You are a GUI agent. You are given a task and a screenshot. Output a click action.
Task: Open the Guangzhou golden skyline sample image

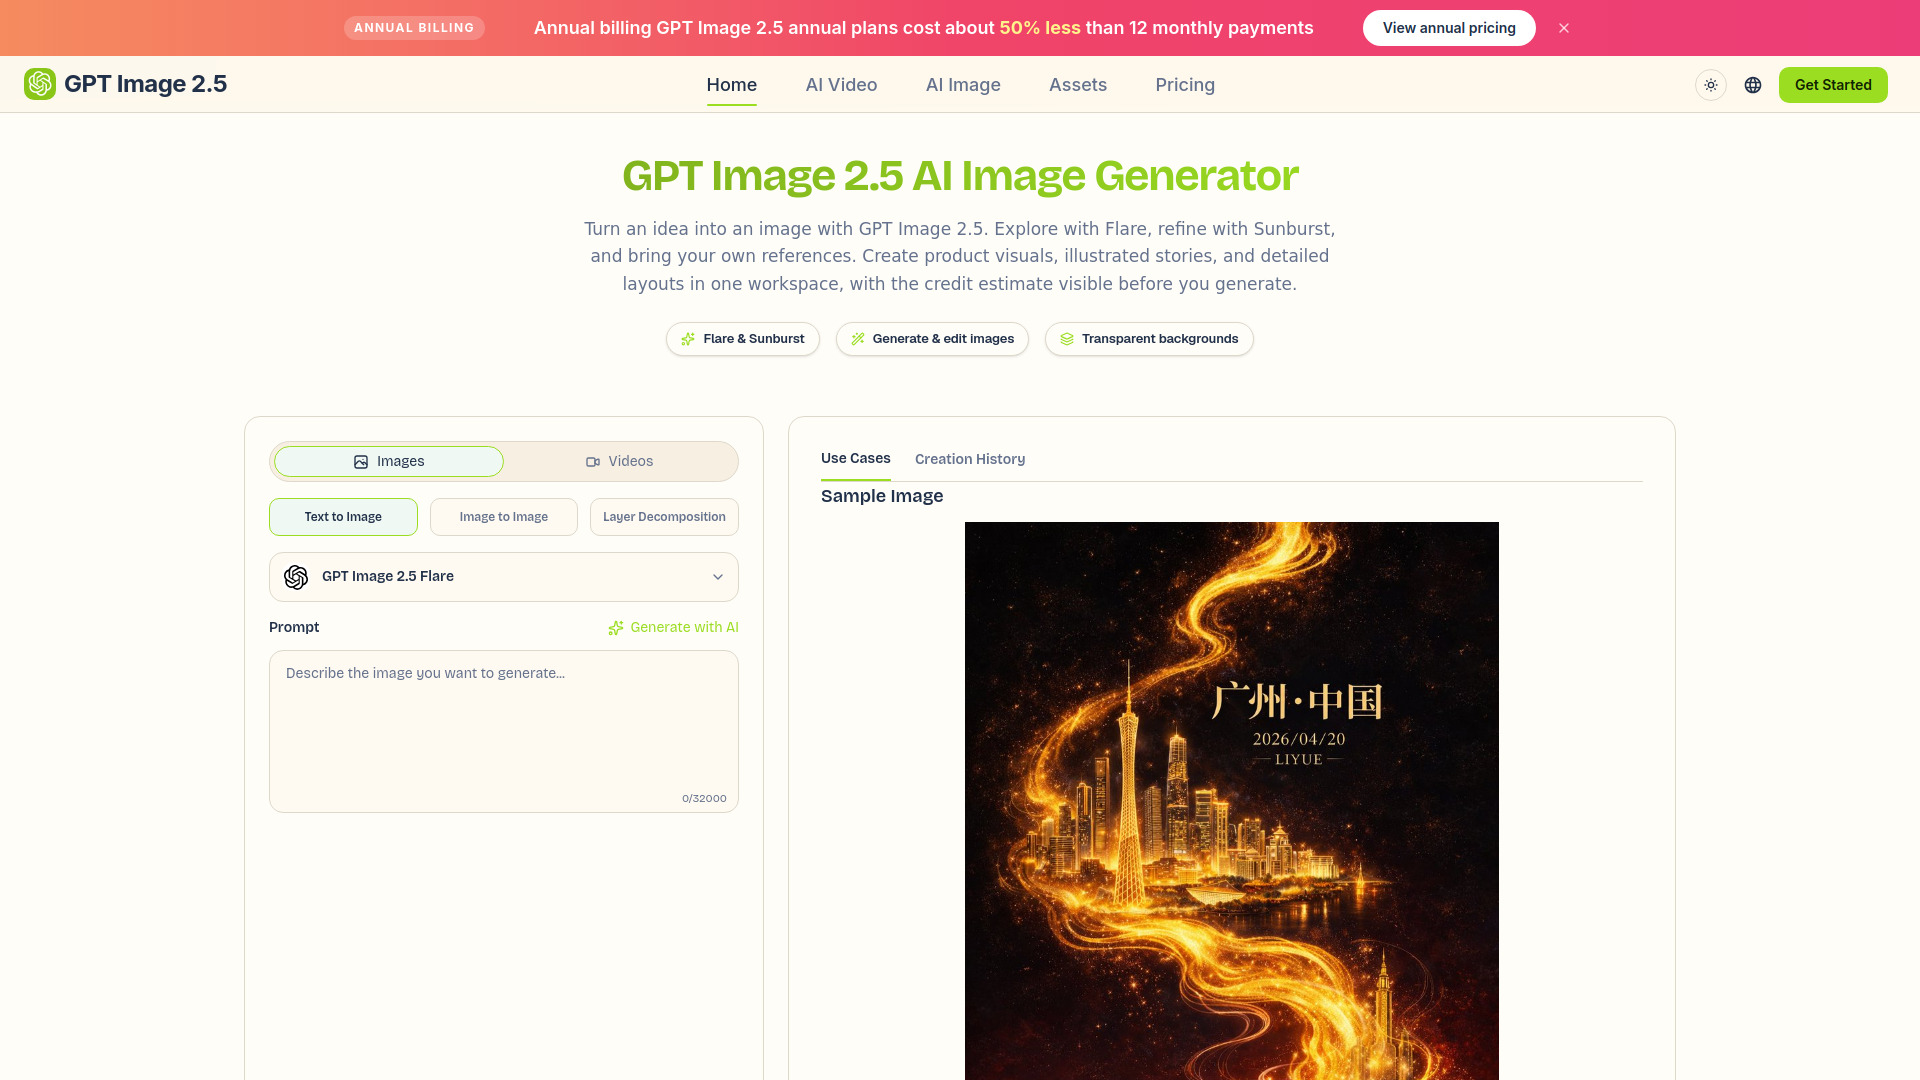[1232, 801]
